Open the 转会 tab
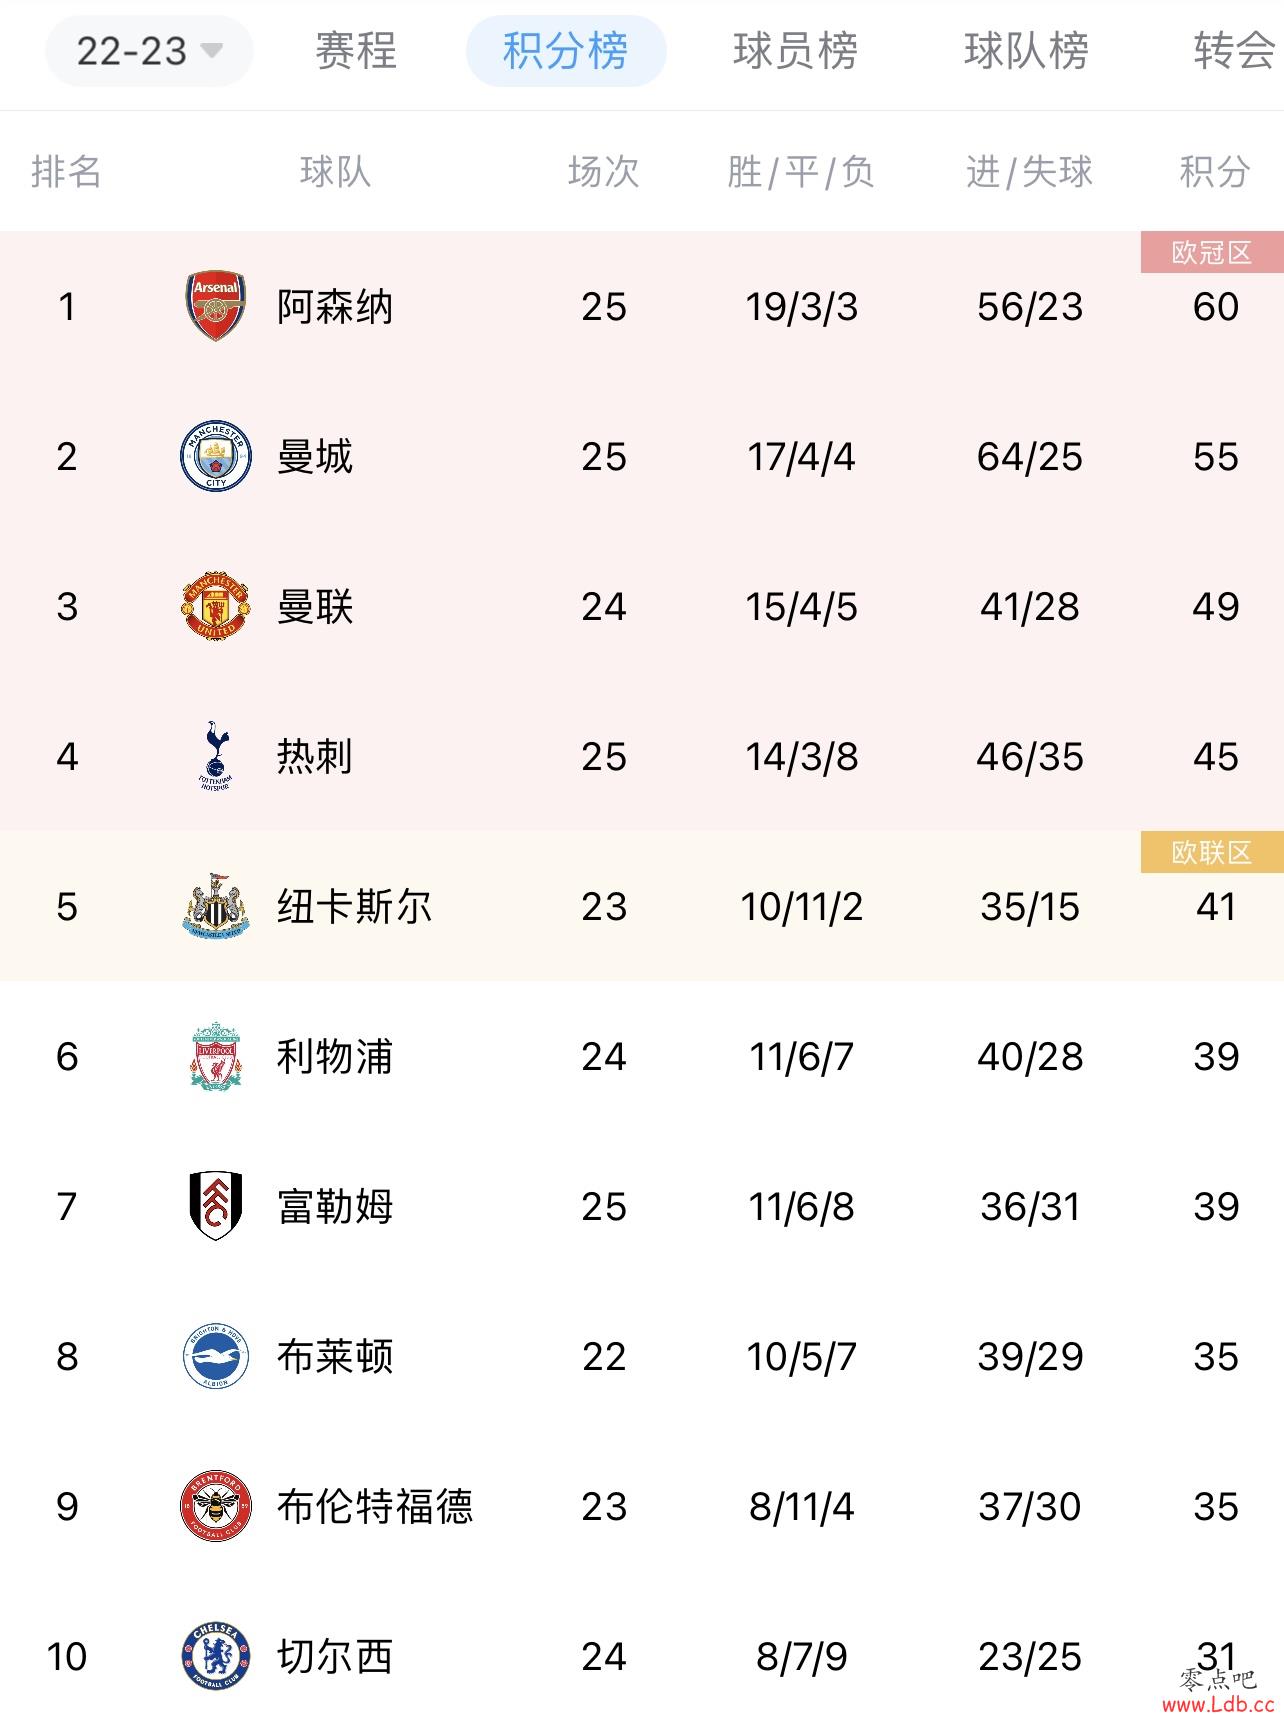The height and width of the screenshot is (1715, 1284). point(1235,51)
